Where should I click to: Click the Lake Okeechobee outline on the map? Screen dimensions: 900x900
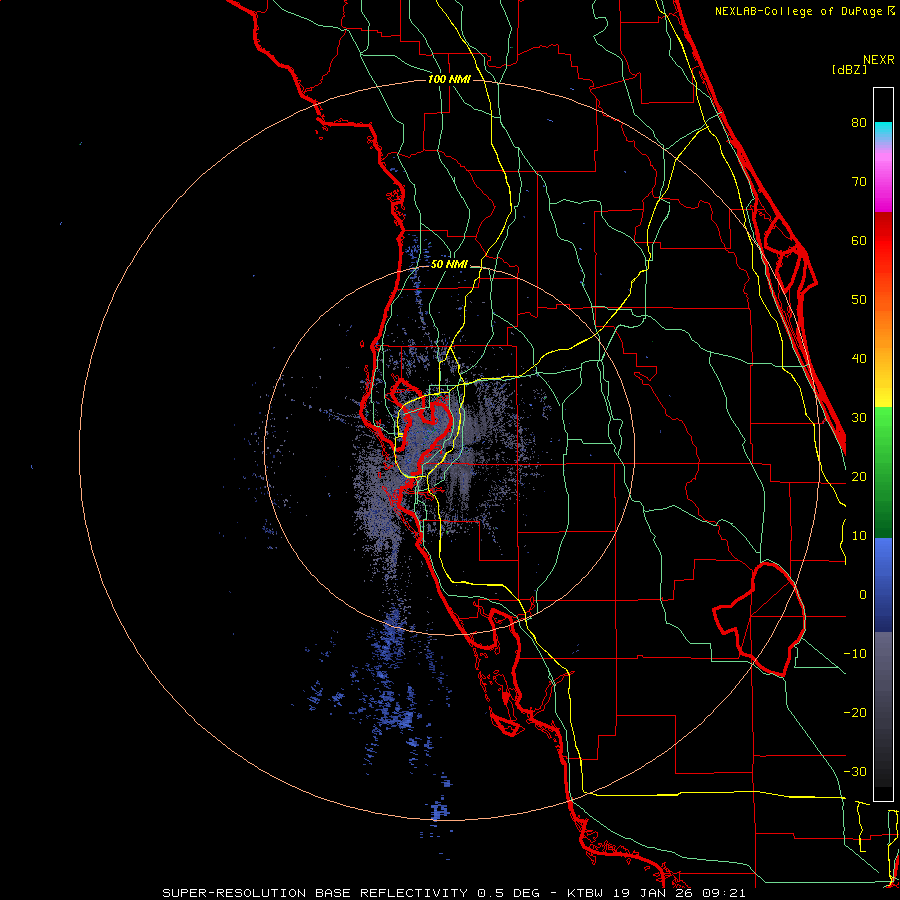759,619
